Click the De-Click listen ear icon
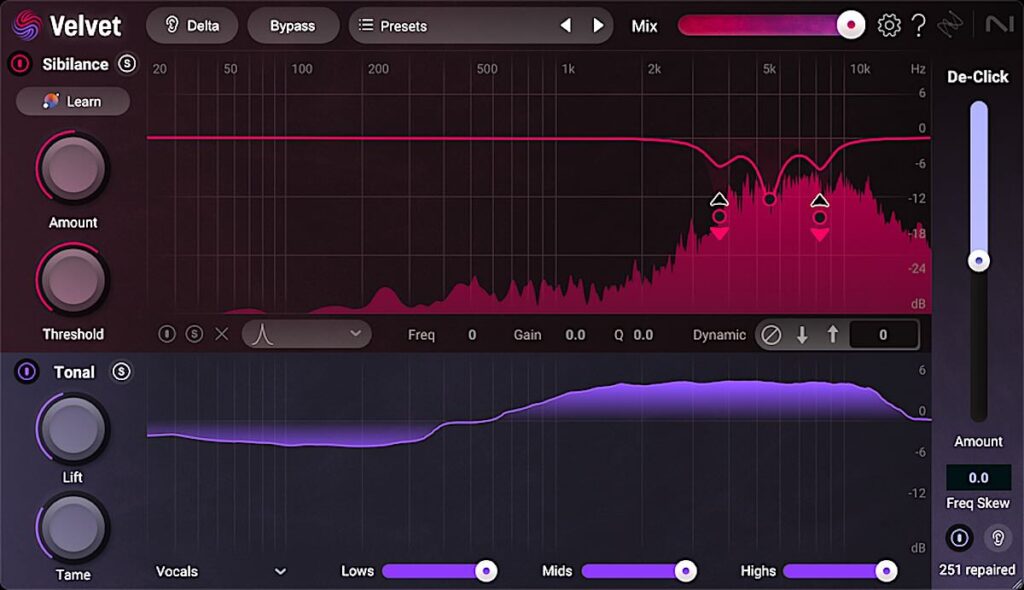This screenshot has width=1024, height=590. pyautogui.click(x=996, y=538)
